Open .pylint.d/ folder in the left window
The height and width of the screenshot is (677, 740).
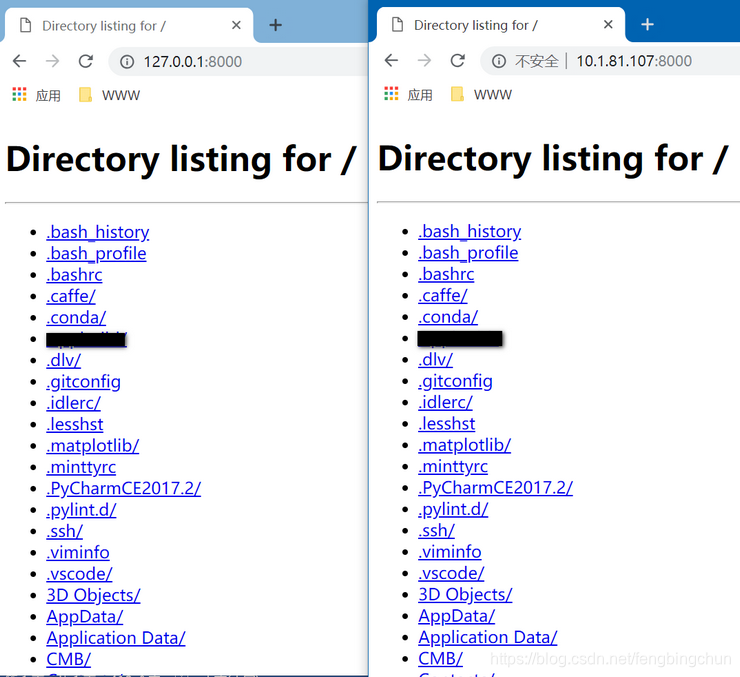(81, 510)
